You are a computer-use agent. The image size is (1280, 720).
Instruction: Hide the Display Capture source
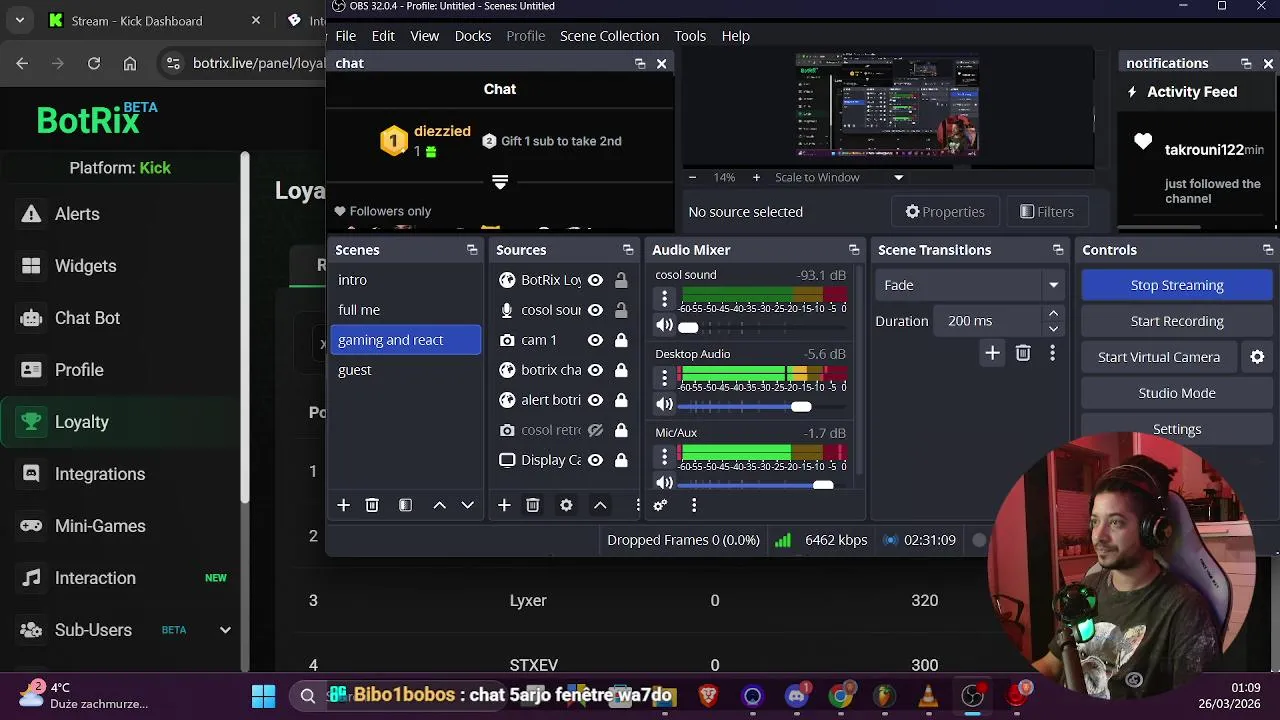[x=595, y=460]
